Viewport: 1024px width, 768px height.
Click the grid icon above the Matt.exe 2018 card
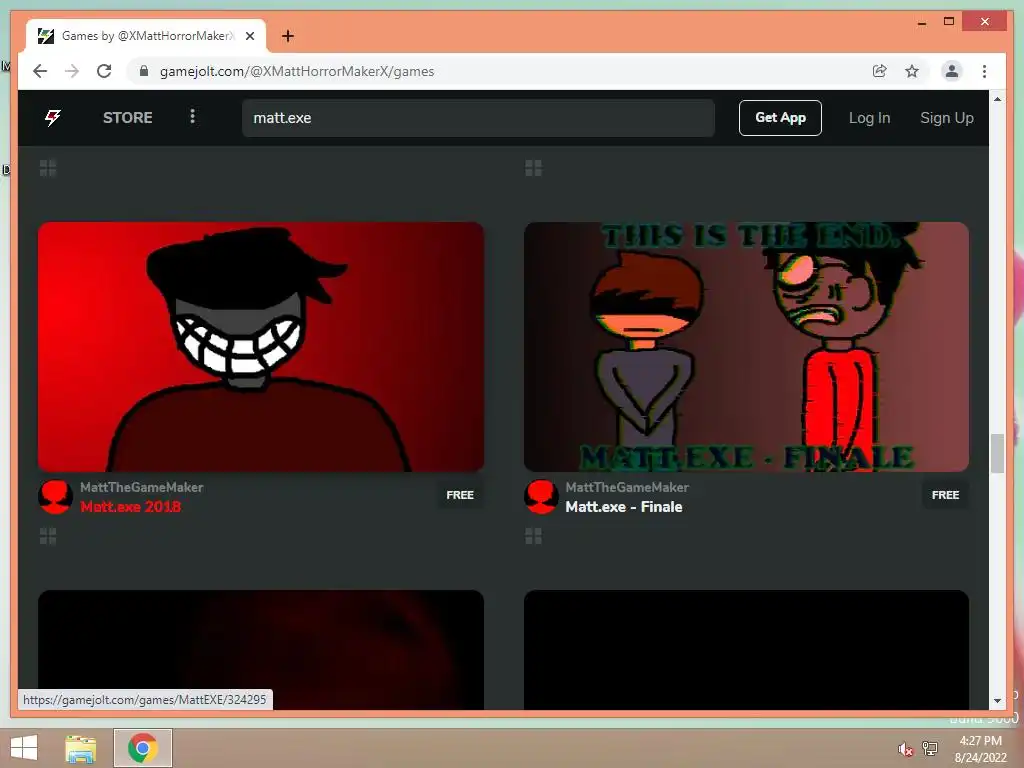(x=48, y=168)
